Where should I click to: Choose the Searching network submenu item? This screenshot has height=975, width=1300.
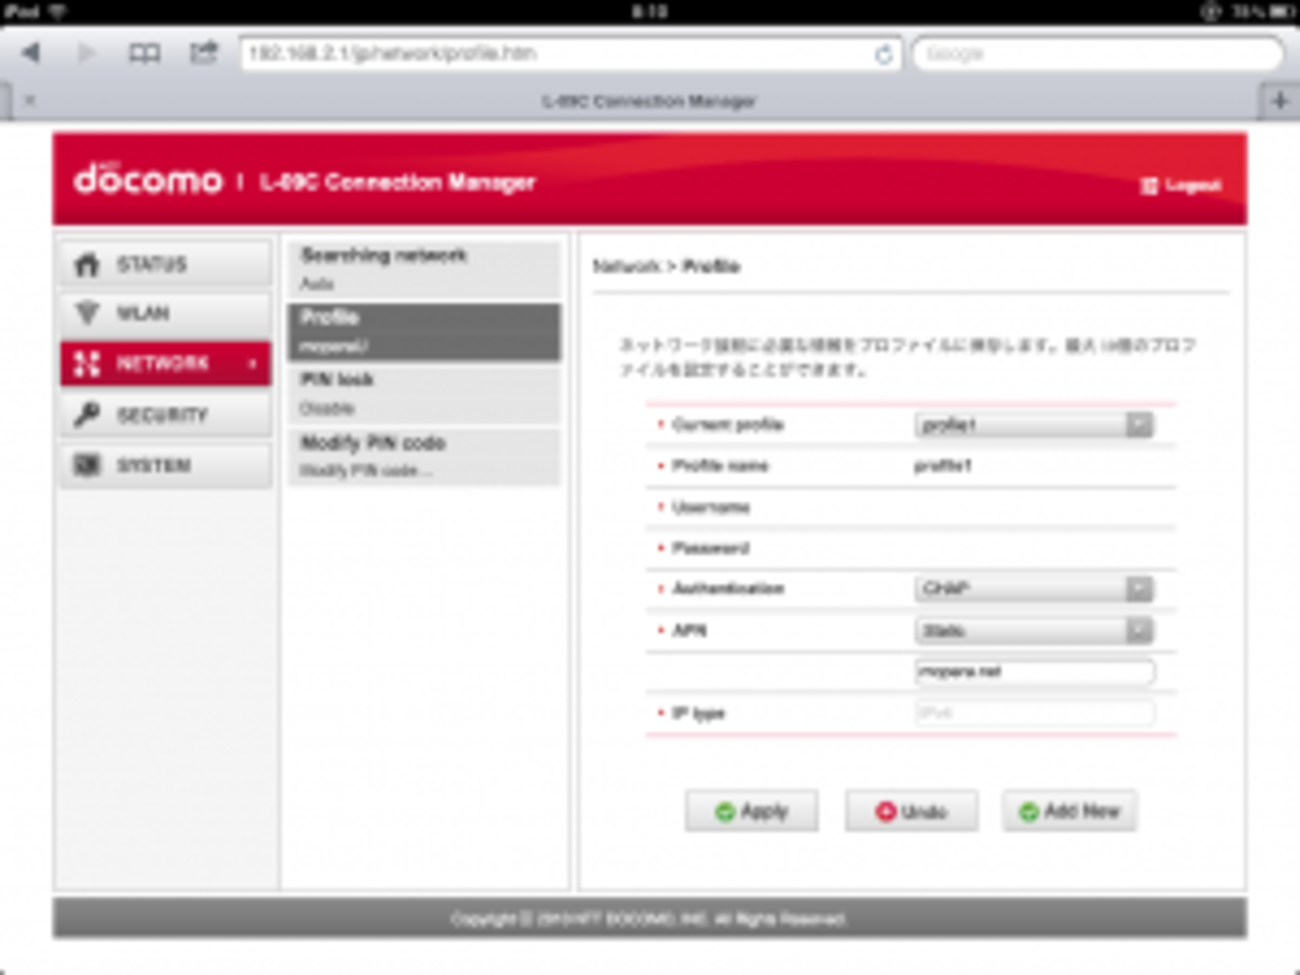tap(424, 269)
